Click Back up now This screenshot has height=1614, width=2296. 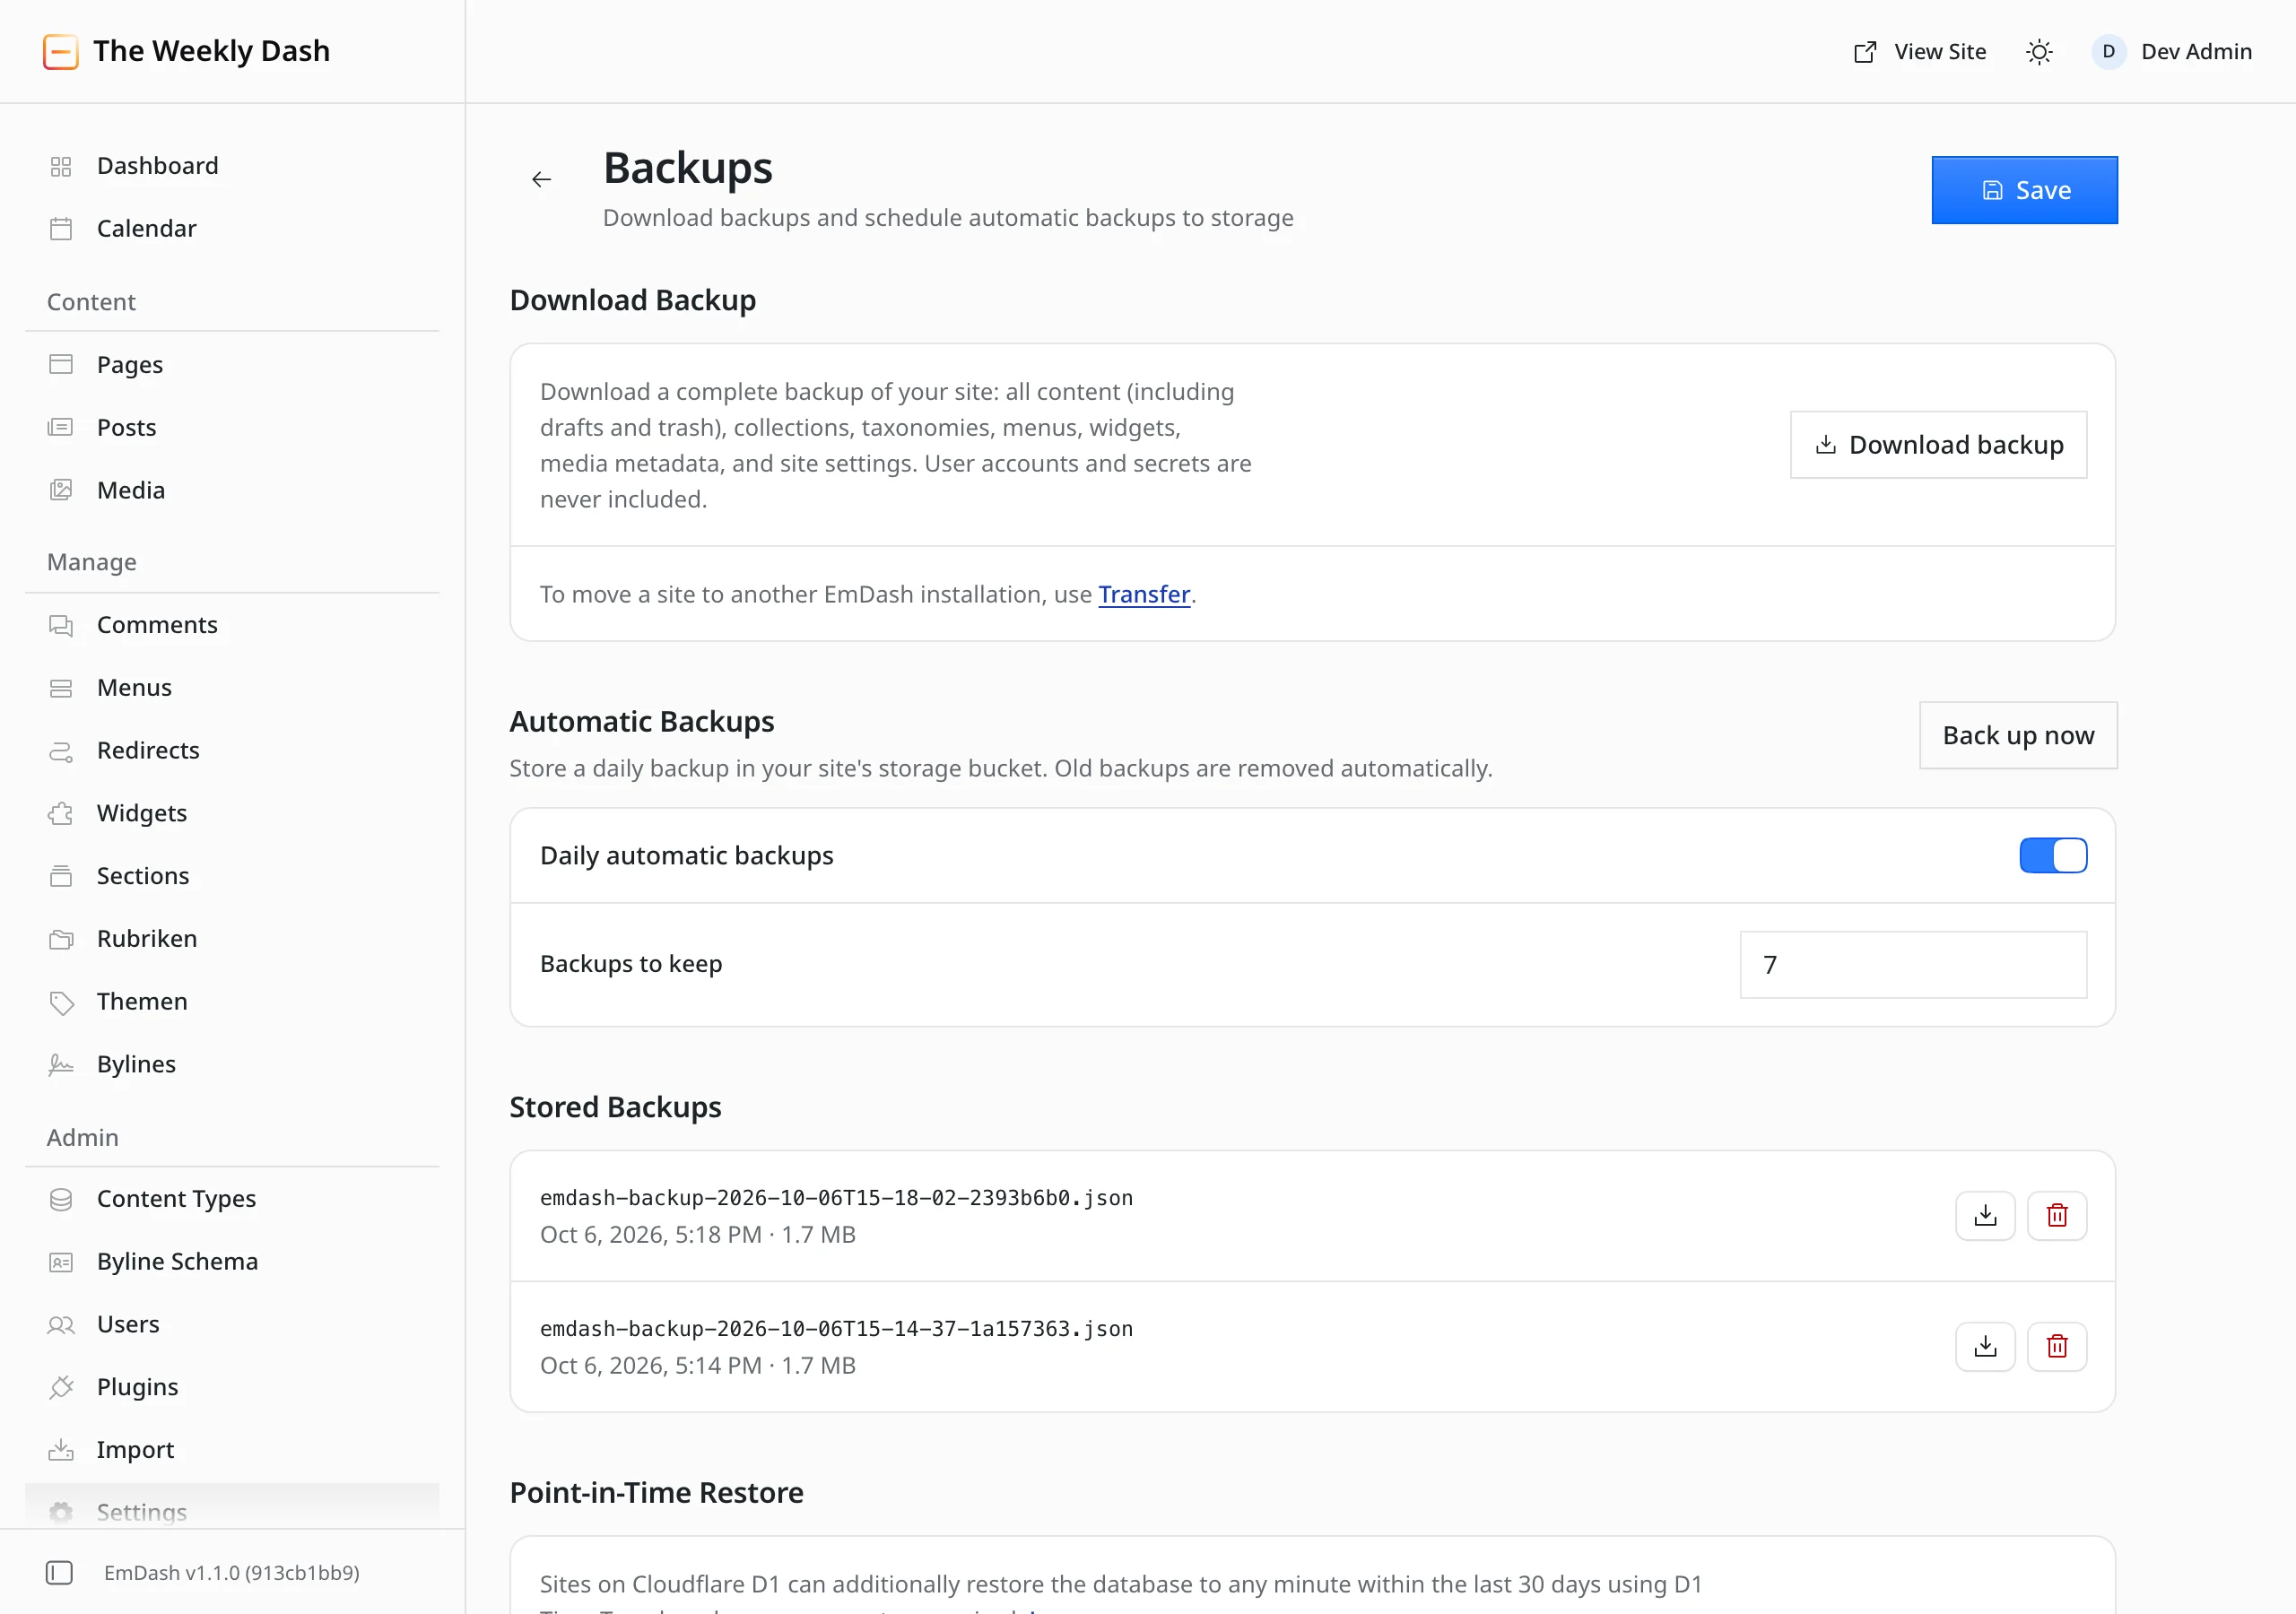point(2018,735)
